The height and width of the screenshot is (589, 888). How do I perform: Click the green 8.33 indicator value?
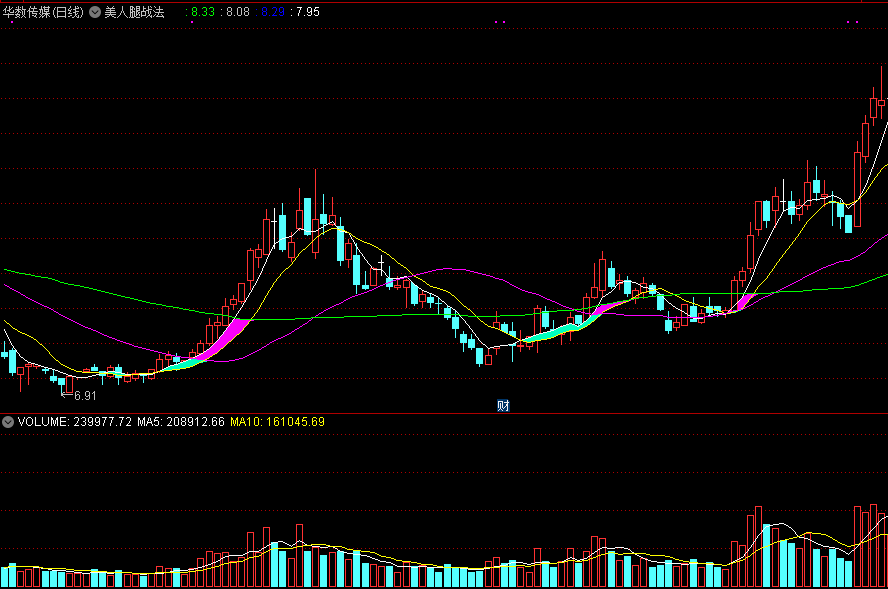tap(203, 12)
